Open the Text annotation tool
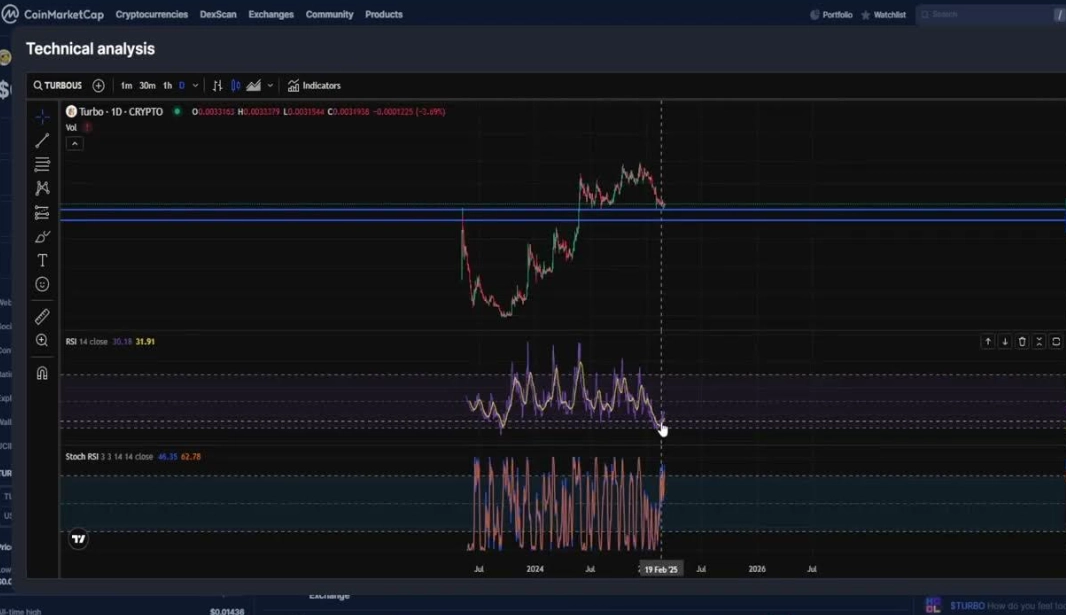The height and width of the screenshot is (615, 1066). [x=42, y=260]
